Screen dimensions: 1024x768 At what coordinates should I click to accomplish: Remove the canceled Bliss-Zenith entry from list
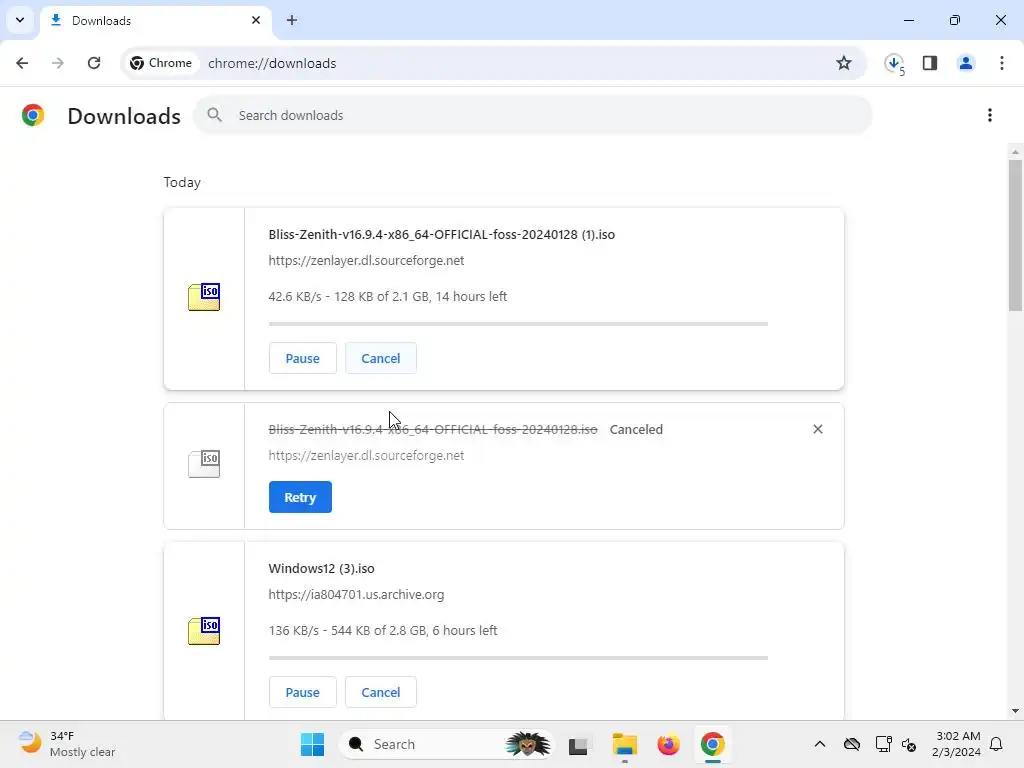[x=818, y=429]
